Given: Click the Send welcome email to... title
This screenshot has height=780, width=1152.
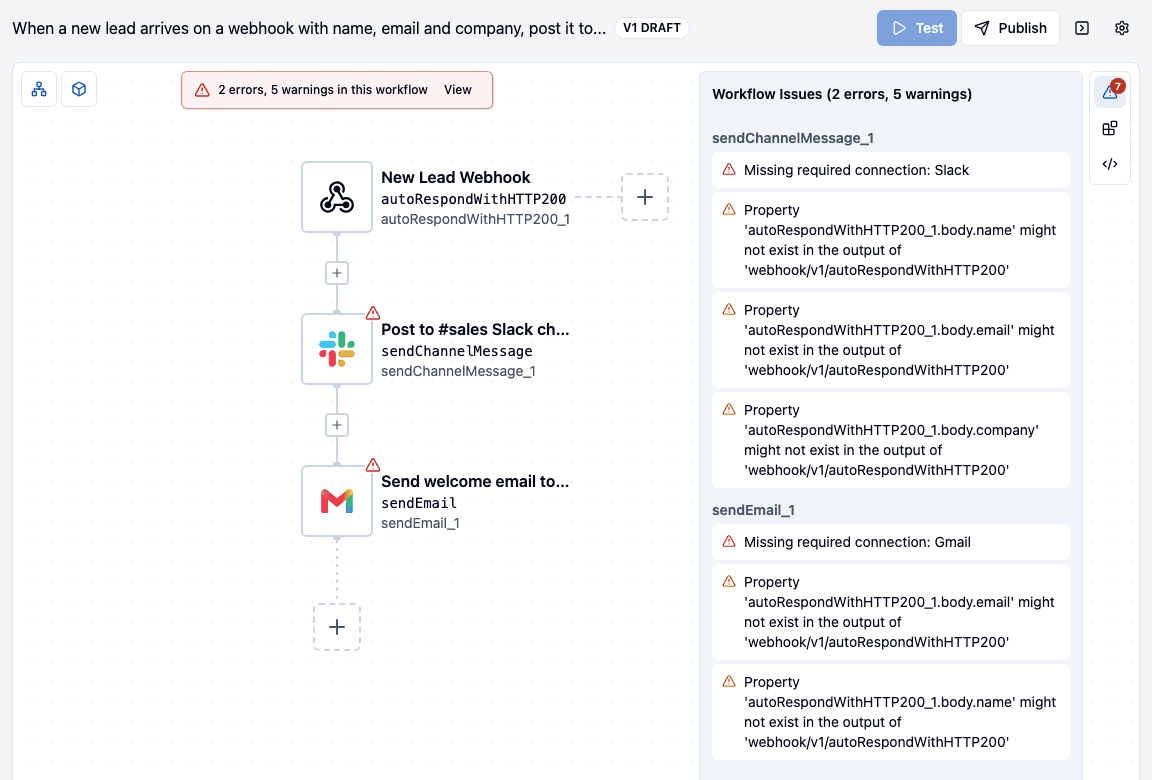Looking at the screenshot, I should [x=475, y=482].
